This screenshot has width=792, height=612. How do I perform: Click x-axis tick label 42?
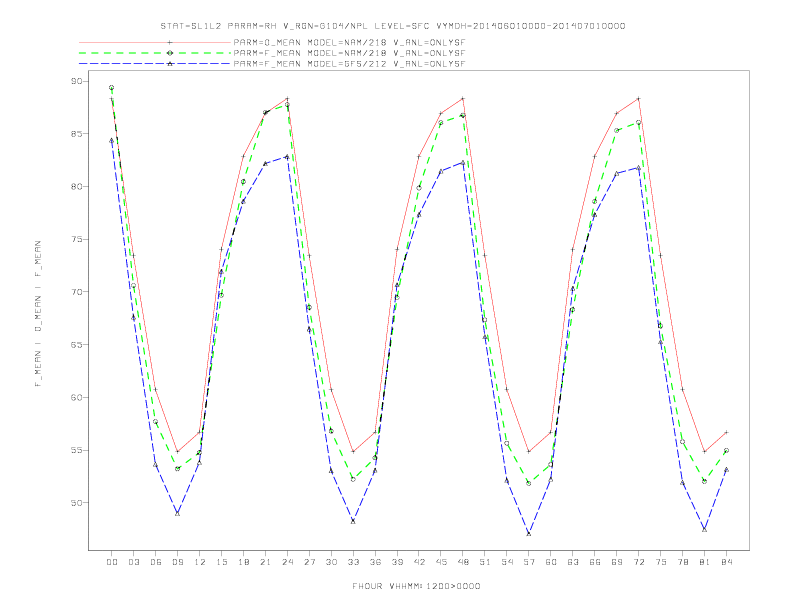tap(419, 562)
